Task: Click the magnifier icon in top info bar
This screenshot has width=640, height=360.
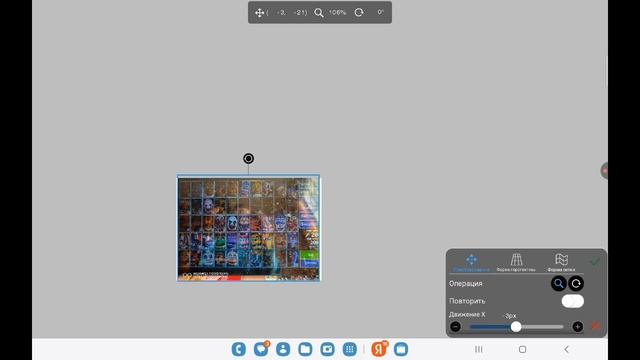Action: click(319, 13)
